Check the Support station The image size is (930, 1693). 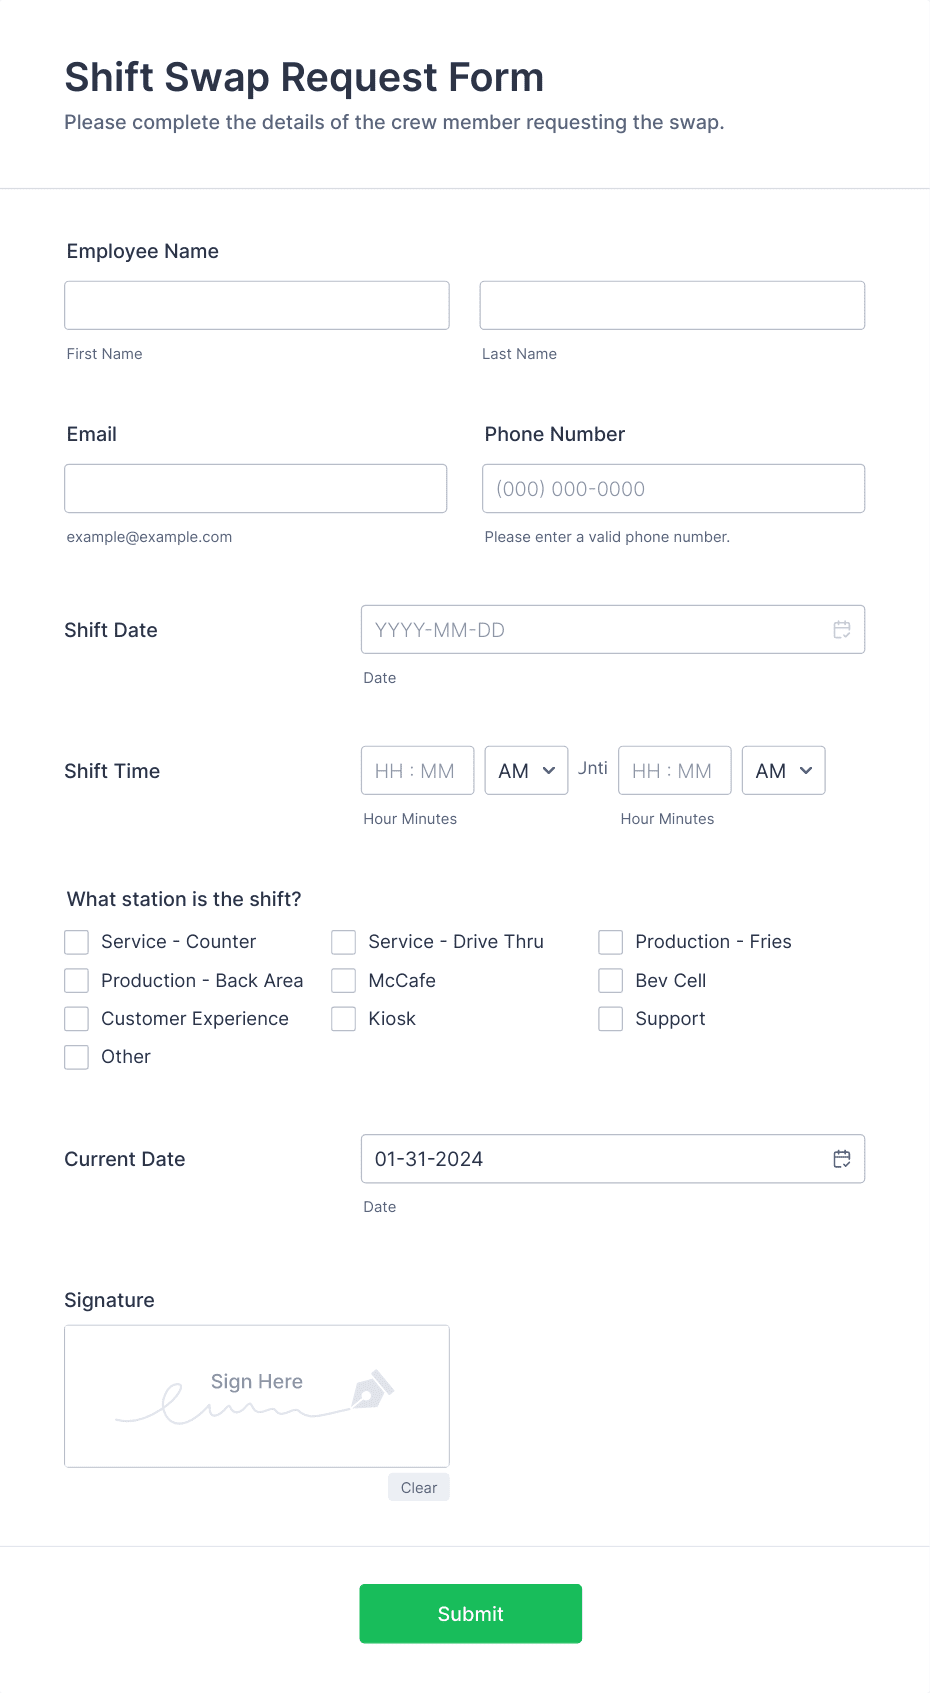[x=610, y=1018]
